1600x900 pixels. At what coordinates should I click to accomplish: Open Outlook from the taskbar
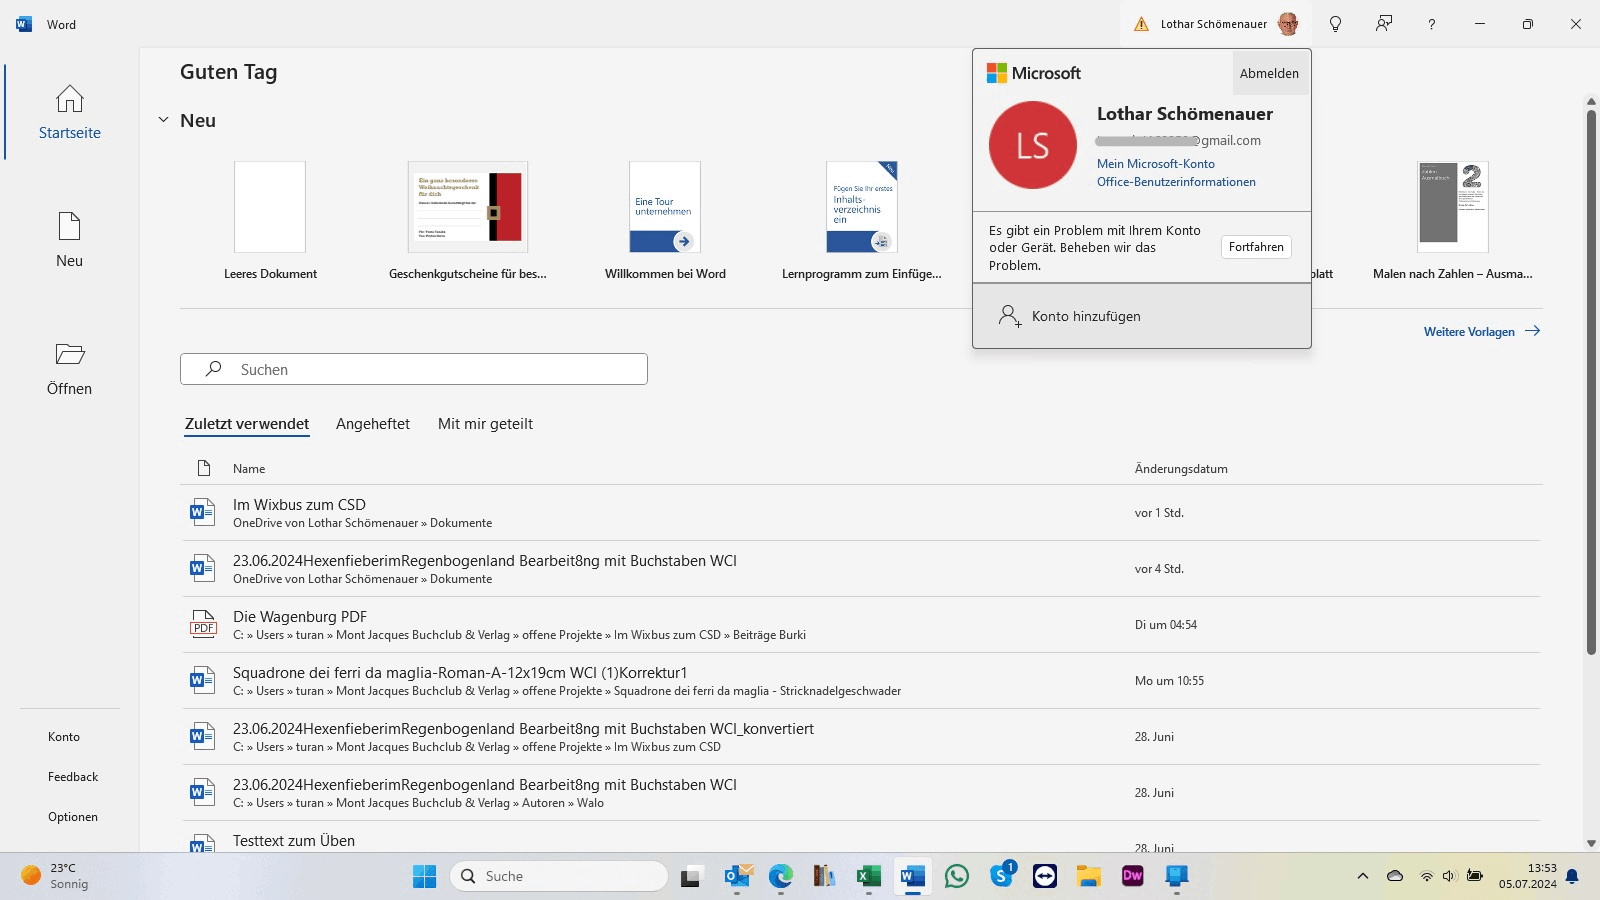[x=738, y=876]
